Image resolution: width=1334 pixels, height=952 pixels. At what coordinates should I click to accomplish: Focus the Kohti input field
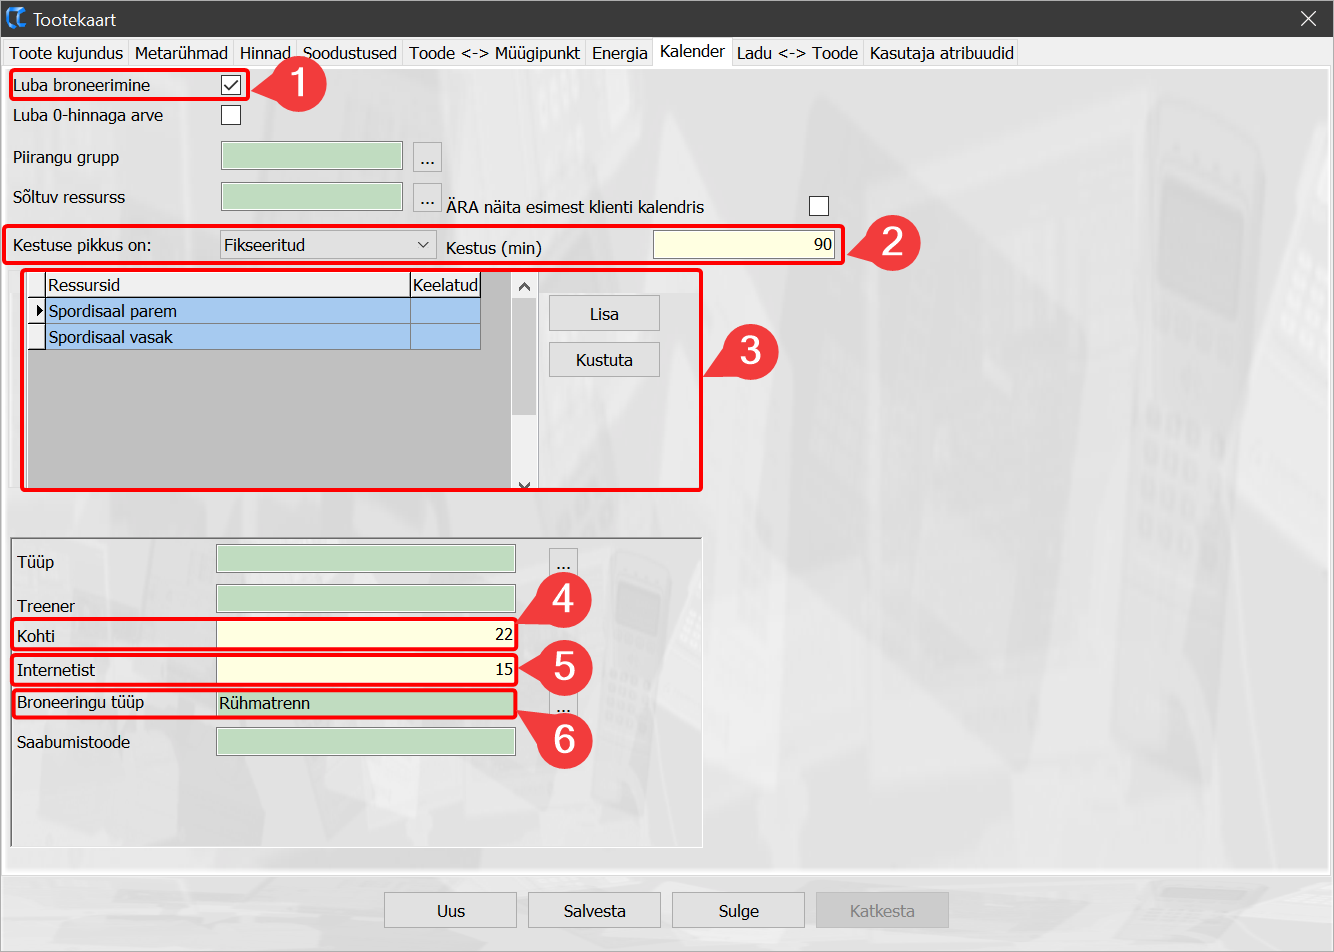(365, 635)
